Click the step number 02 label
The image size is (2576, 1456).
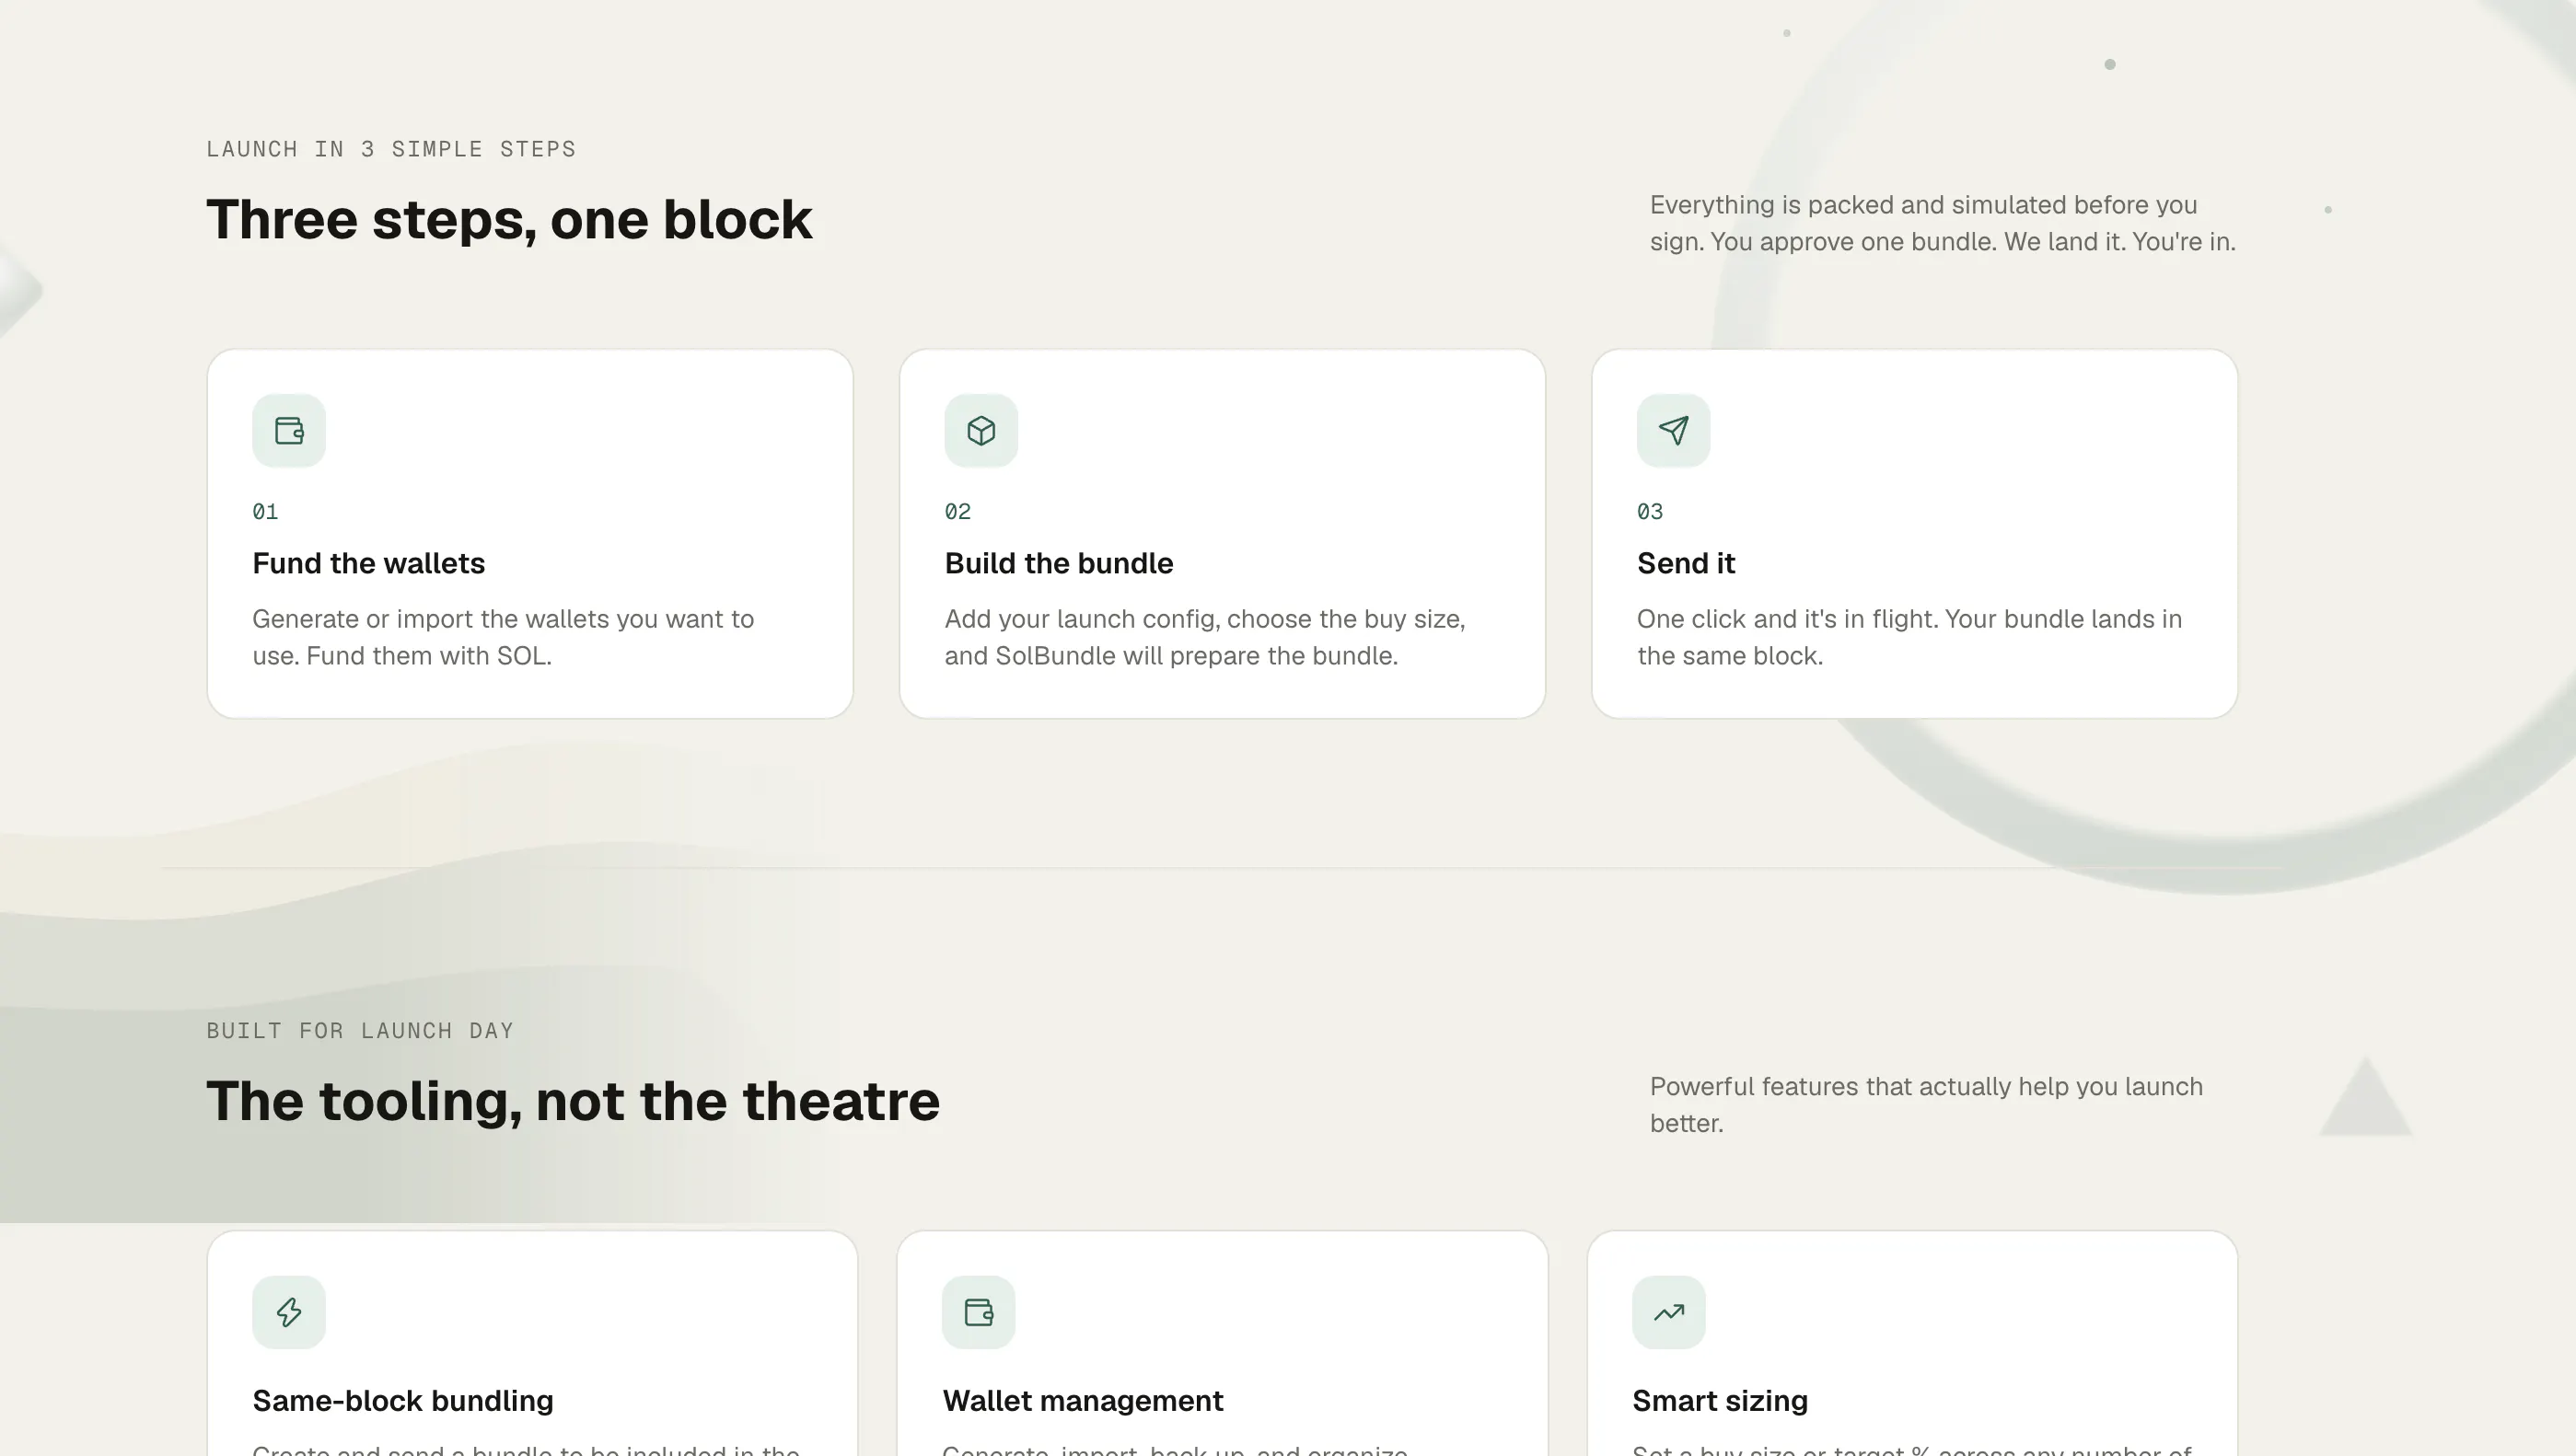[x=957, y=511]
